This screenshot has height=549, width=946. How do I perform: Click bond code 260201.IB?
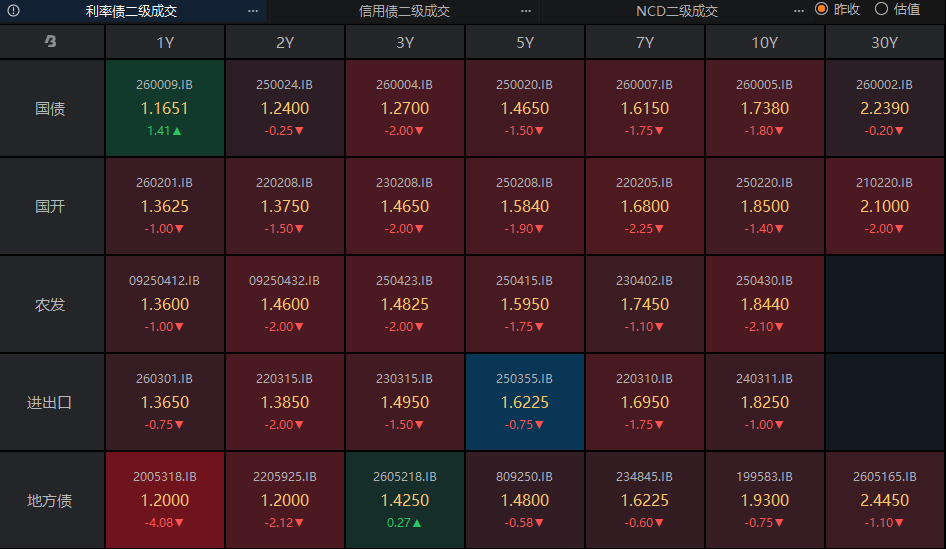[x=164, y=183]
